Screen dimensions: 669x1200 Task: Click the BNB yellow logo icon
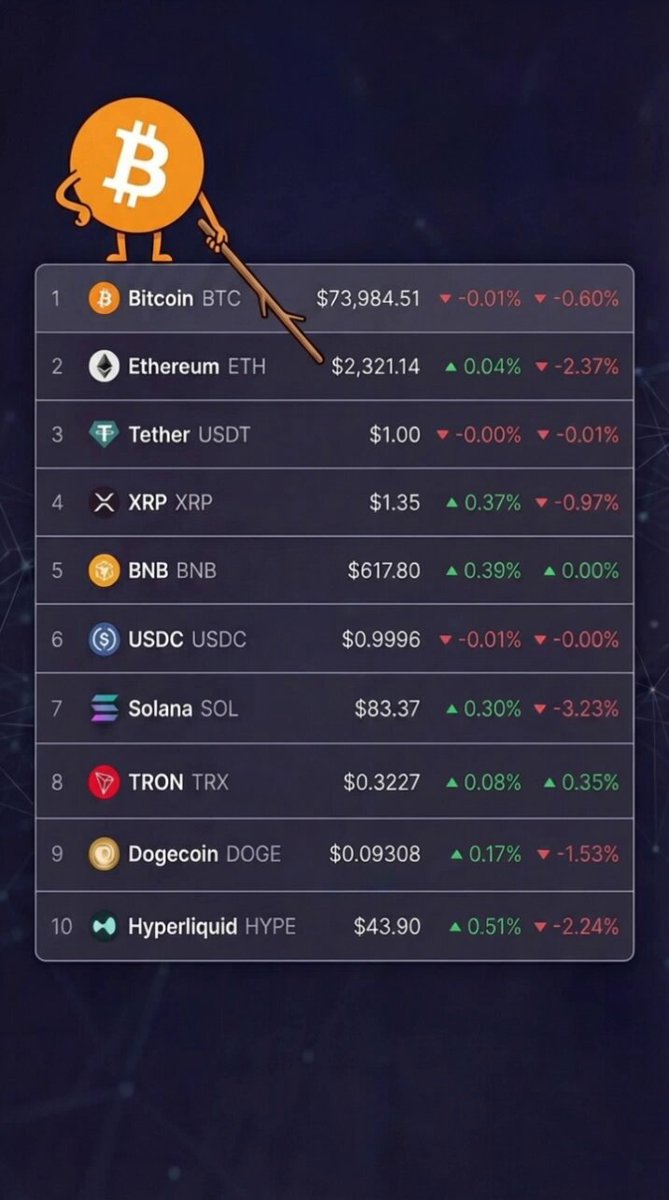point(104,570)
